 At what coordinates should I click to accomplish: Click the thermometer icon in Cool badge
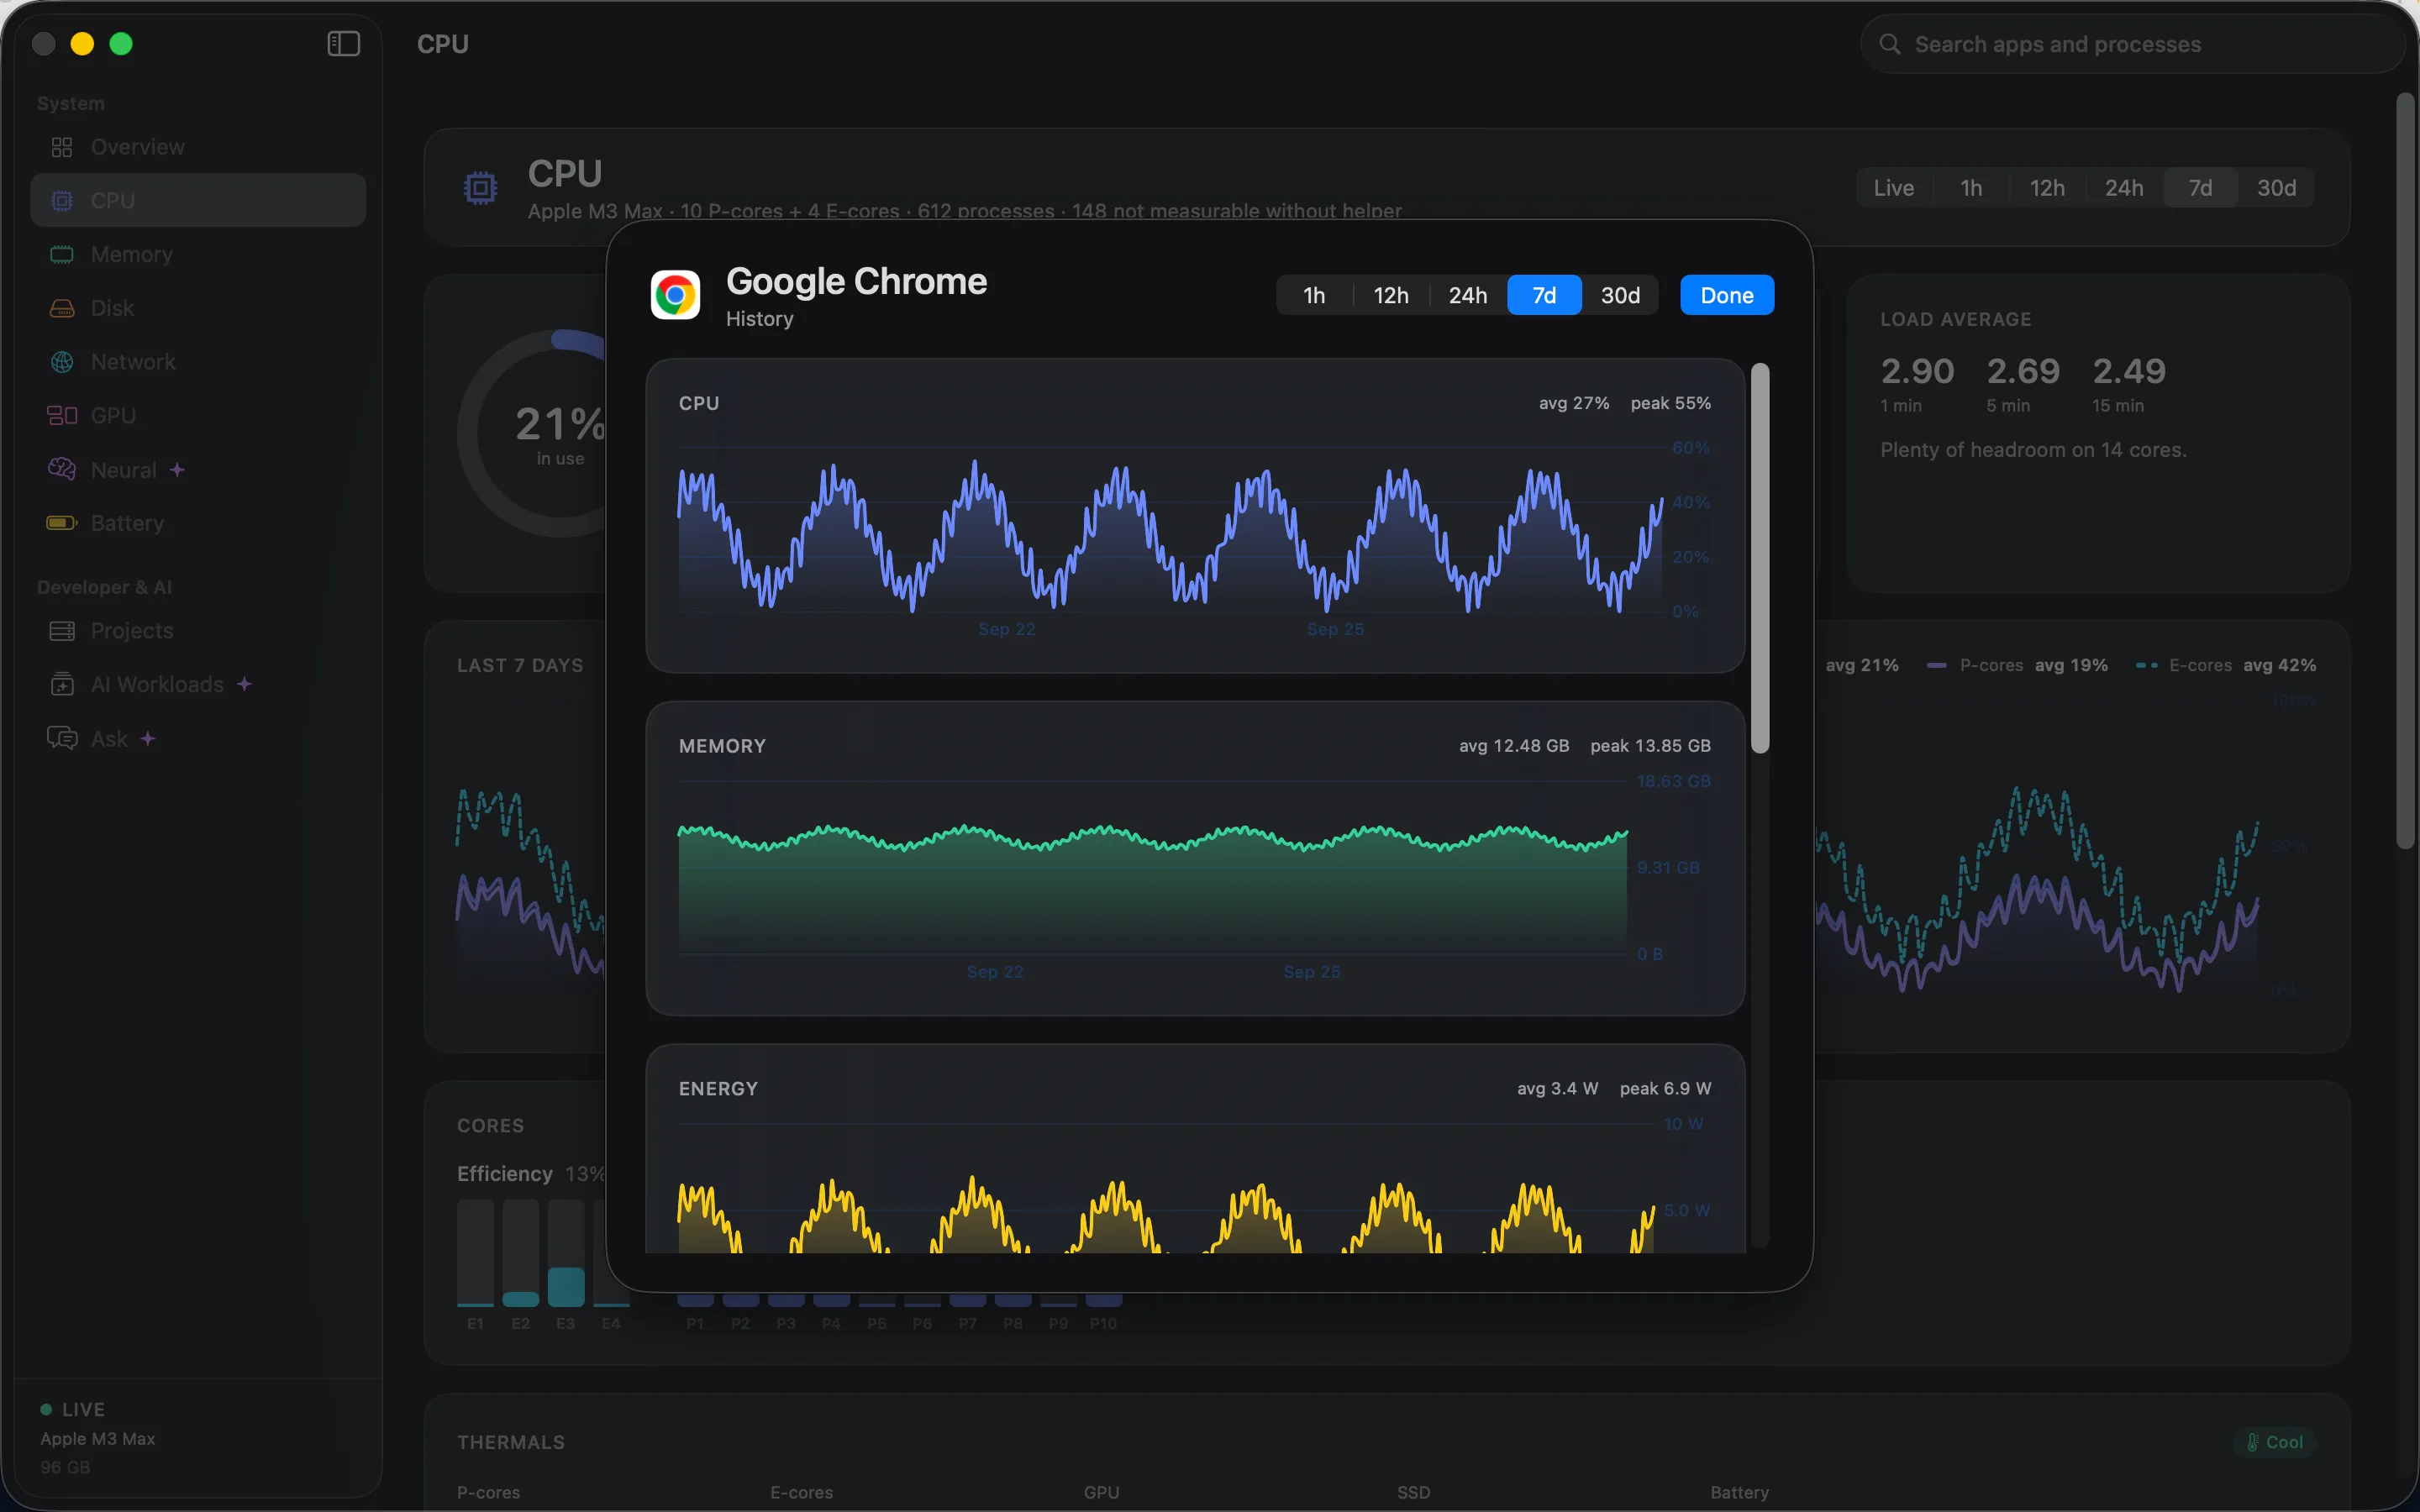click(x=2252, y=1442)
